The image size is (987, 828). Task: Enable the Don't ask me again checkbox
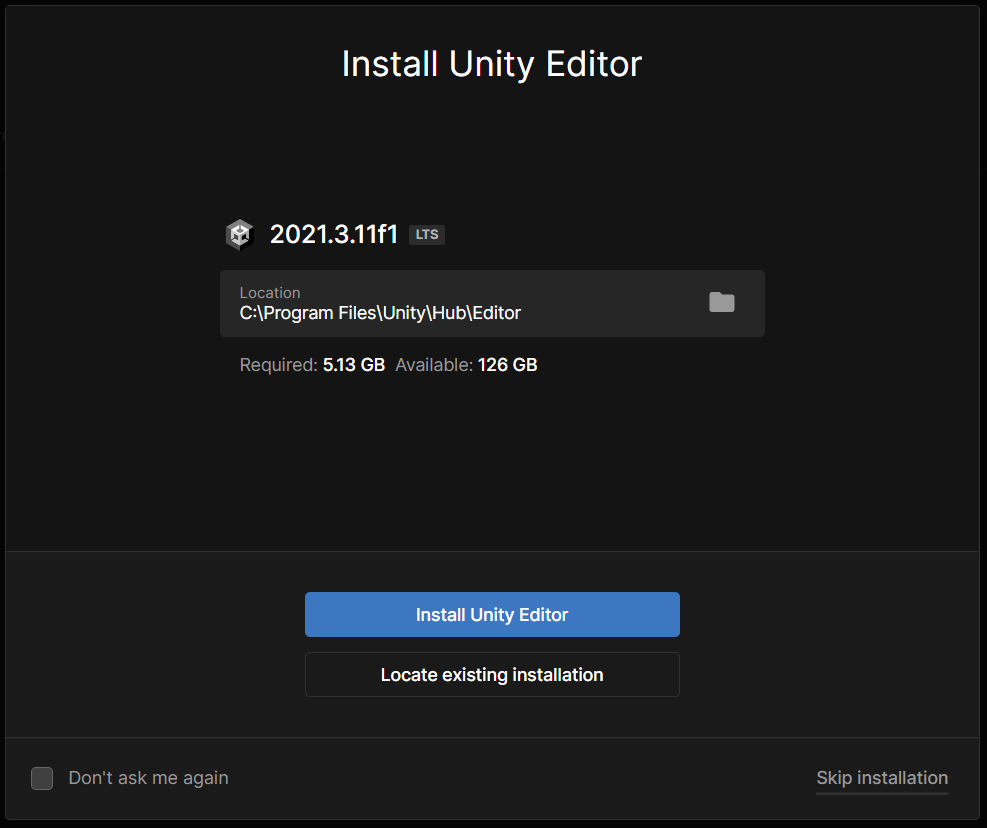tap(42, 778)
